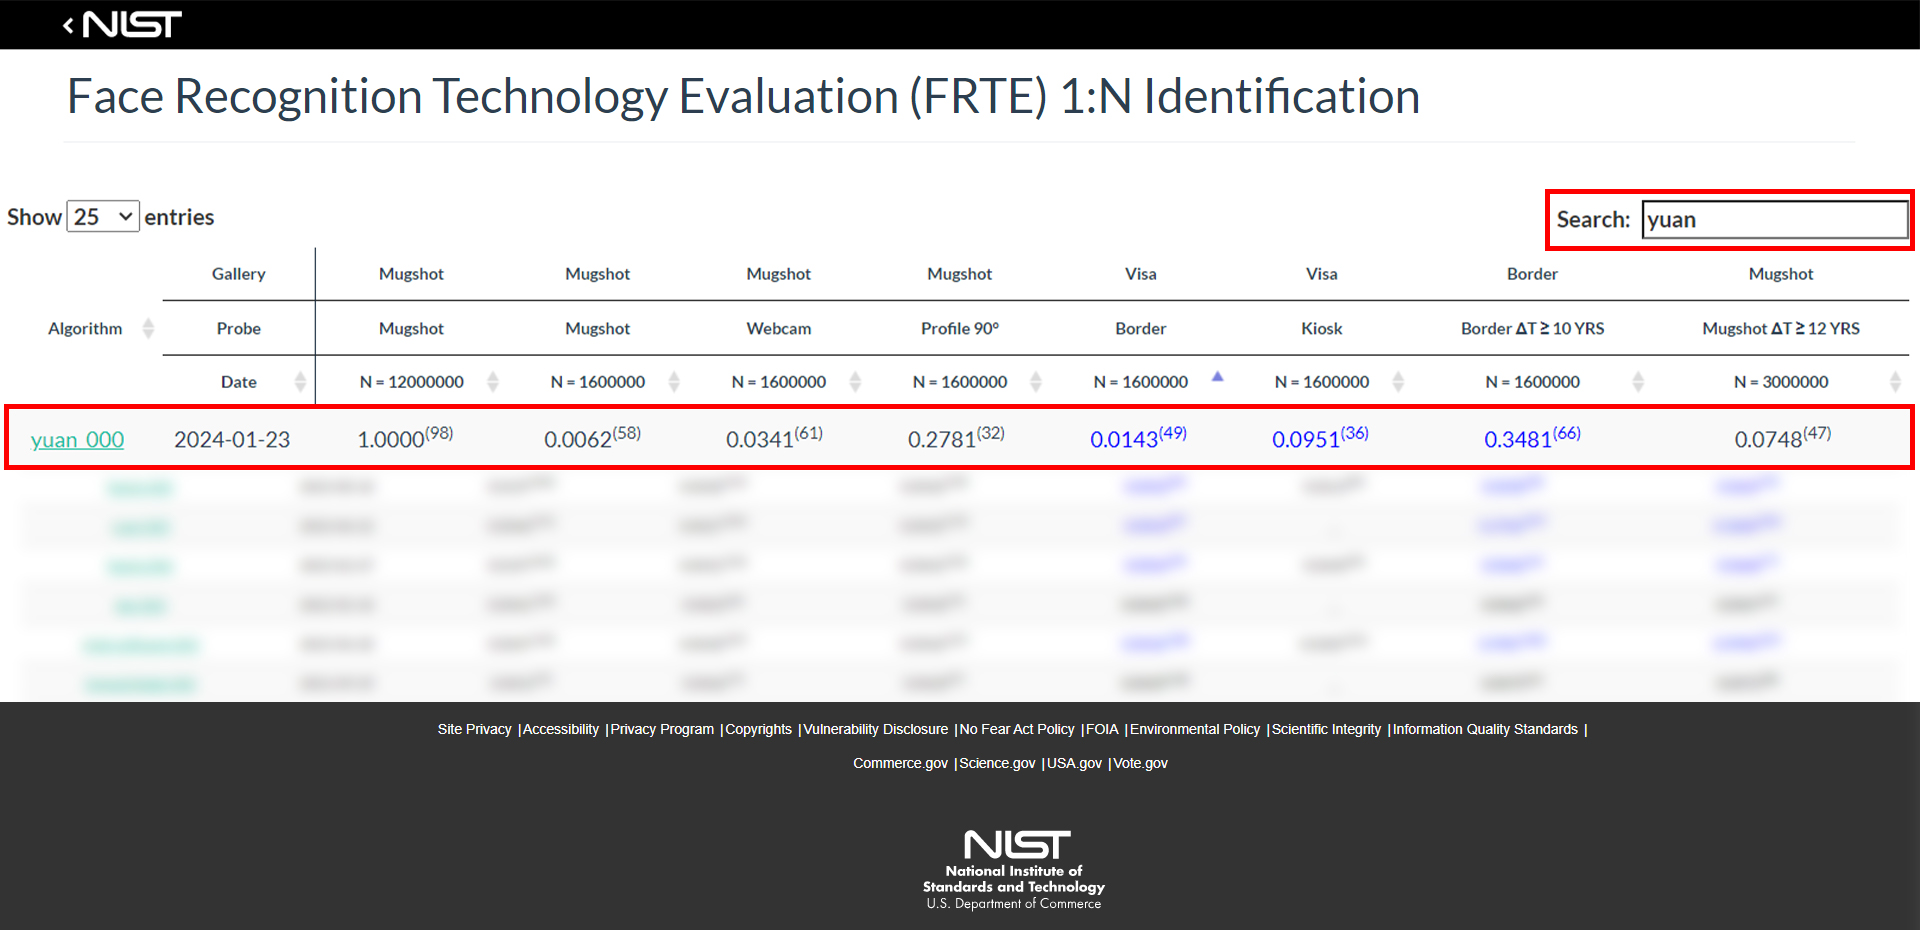Click the footer NIST logo

1014,869
